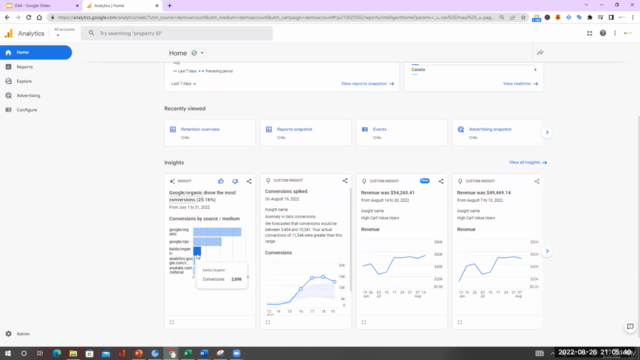Click the Analytics logo icon

tap(9, 33)
